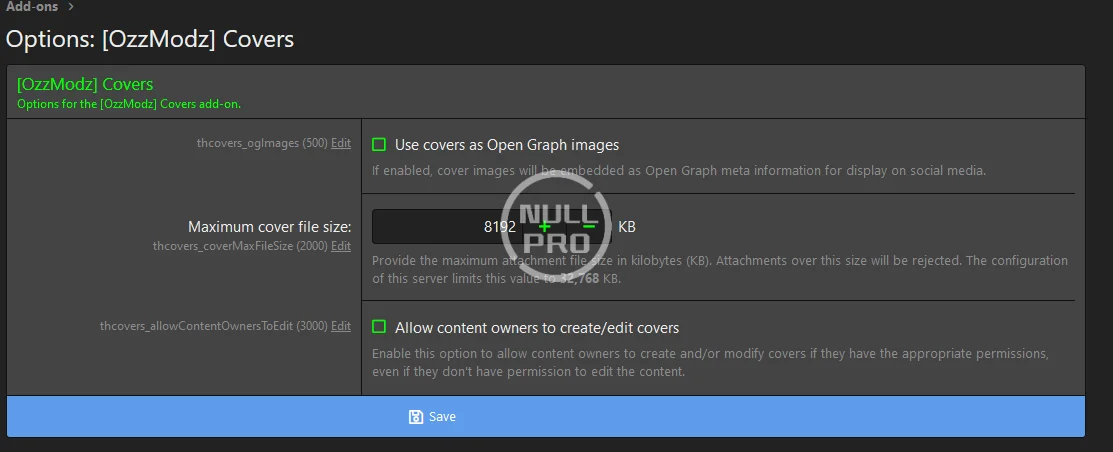
Task: Click the 'Use covers as Open Graph images' label
Action: click(506, 145)
